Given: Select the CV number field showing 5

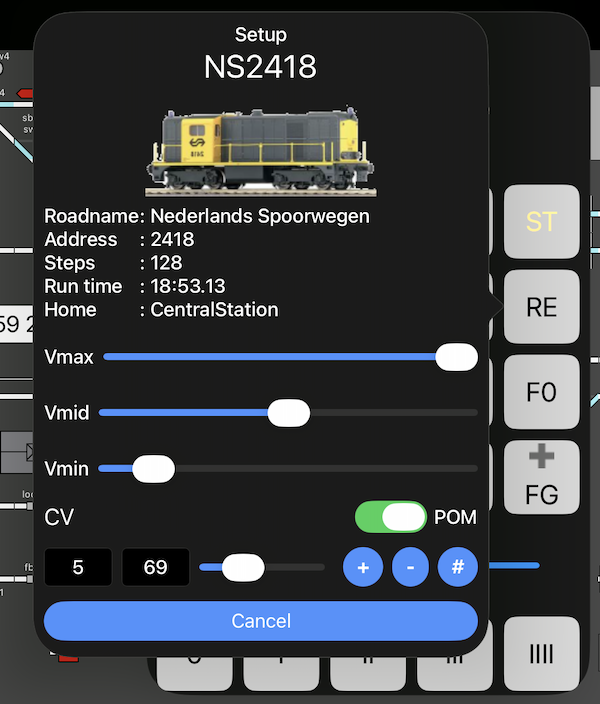Looking at the screenshot, I should click(x=78, y=568).
